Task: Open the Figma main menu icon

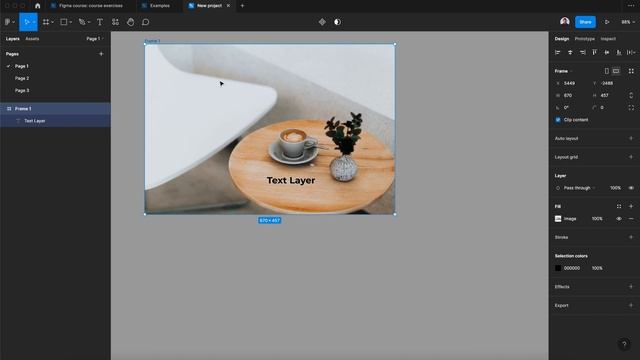Action: [8, 22]
